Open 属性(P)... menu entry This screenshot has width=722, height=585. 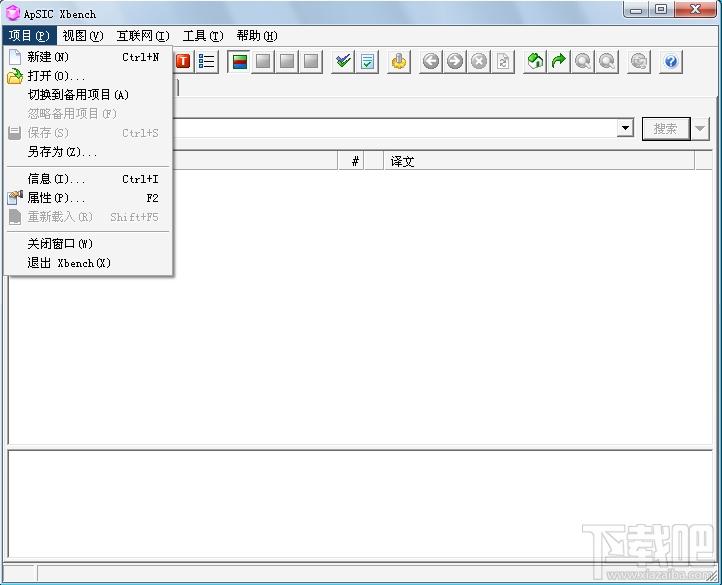tap(88, 198)
